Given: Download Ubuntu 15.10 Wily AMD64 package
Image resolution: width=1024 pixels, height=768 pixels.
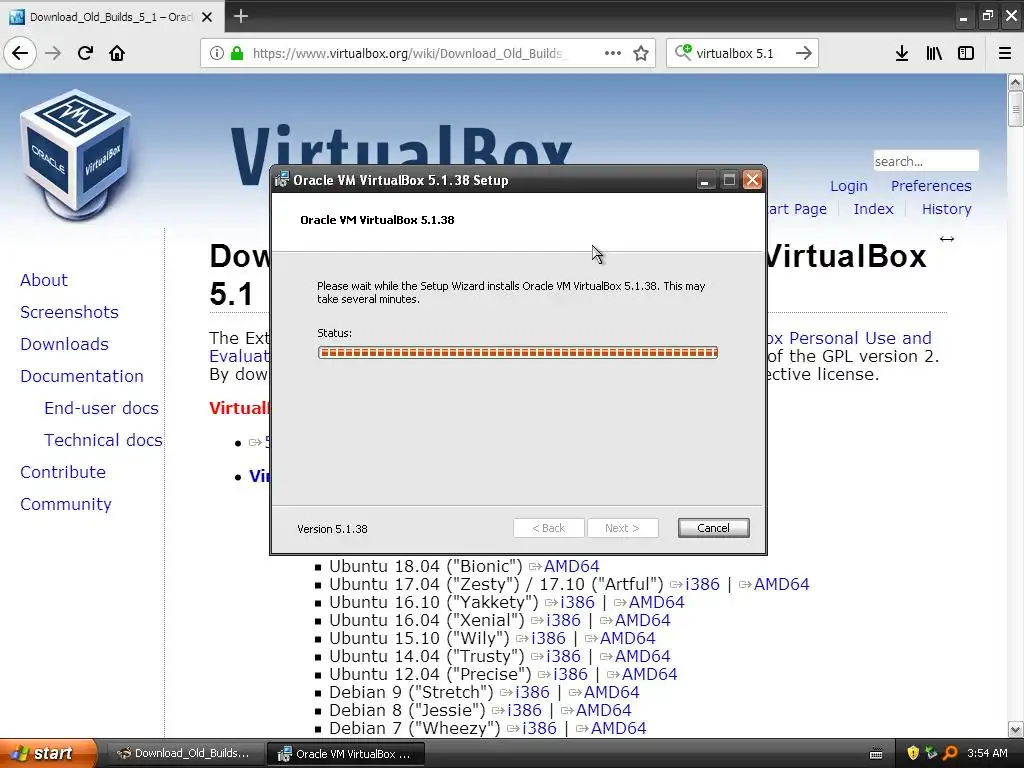Looking at the screenshot, I should point(627,638).
